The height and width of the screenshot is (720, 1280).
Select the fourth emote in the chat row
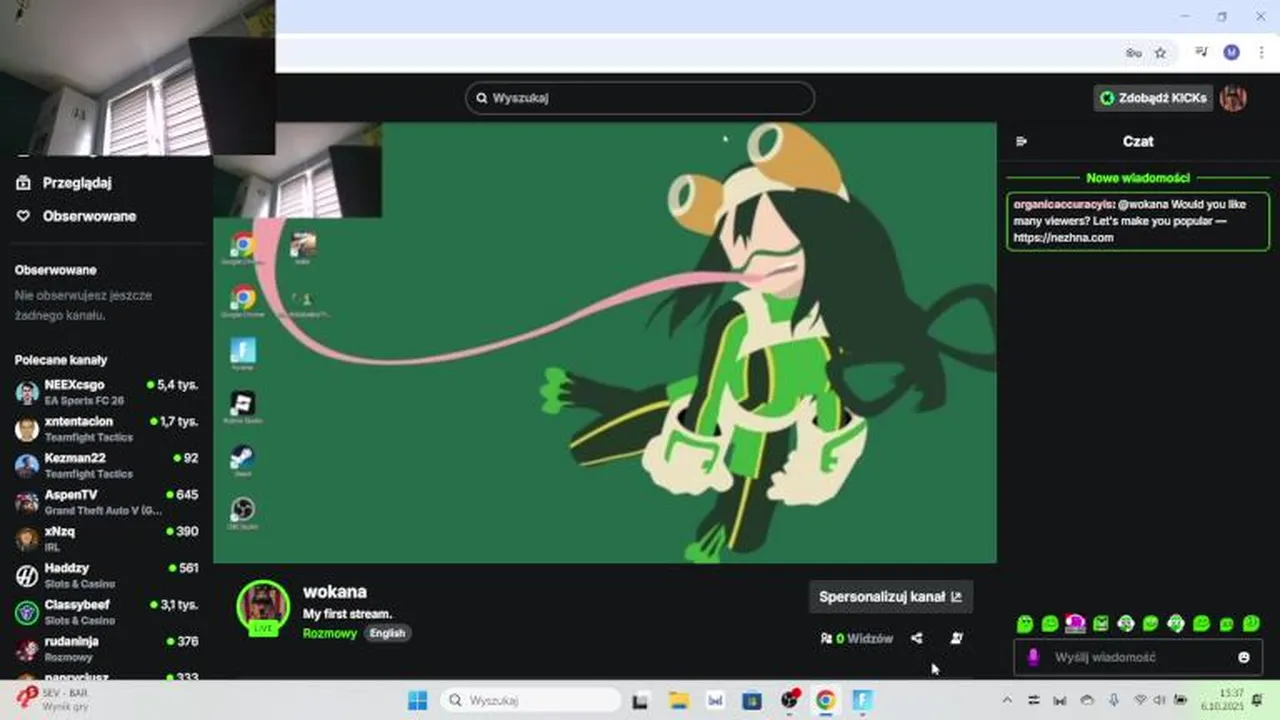[x=1101, y=623]
